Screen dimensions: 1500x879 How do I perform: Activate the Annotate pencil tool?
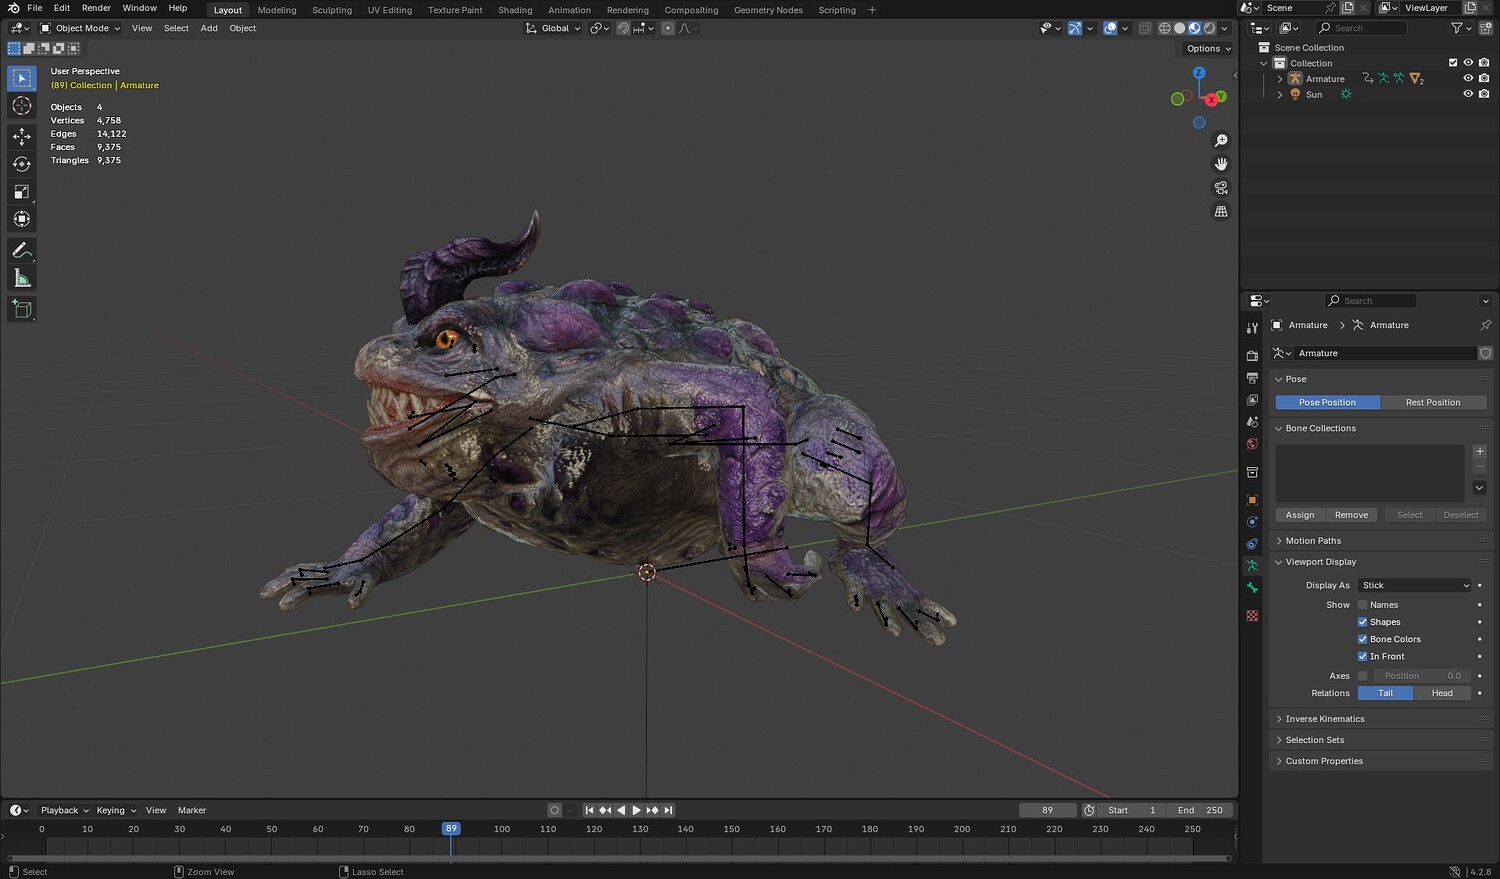click(x=22, y=251)
